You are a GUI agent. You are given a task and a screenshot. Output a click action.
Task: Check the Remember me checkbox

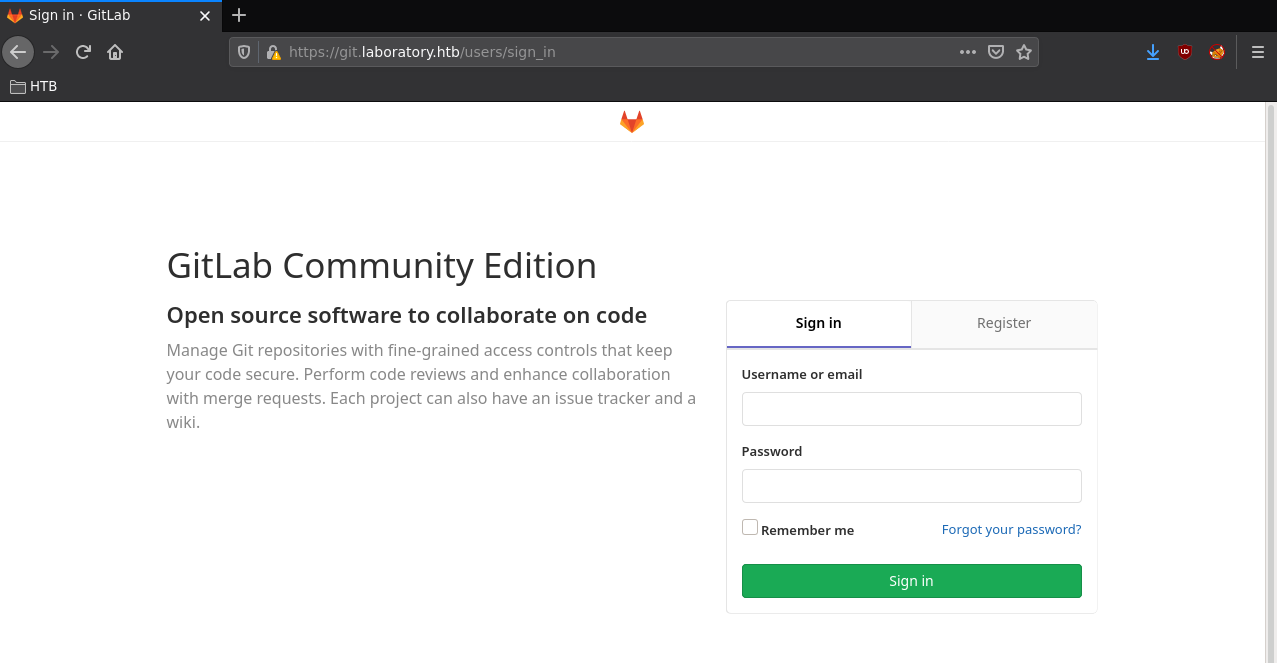click(750, 527)
